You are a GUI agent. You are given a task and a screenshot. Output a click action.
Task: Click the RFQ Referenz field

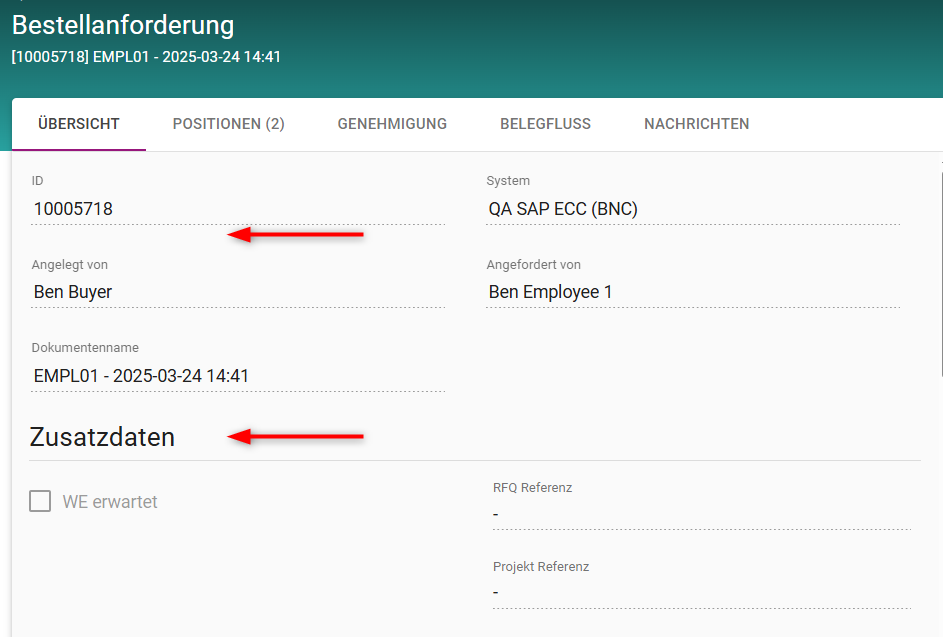coord(701,514)
